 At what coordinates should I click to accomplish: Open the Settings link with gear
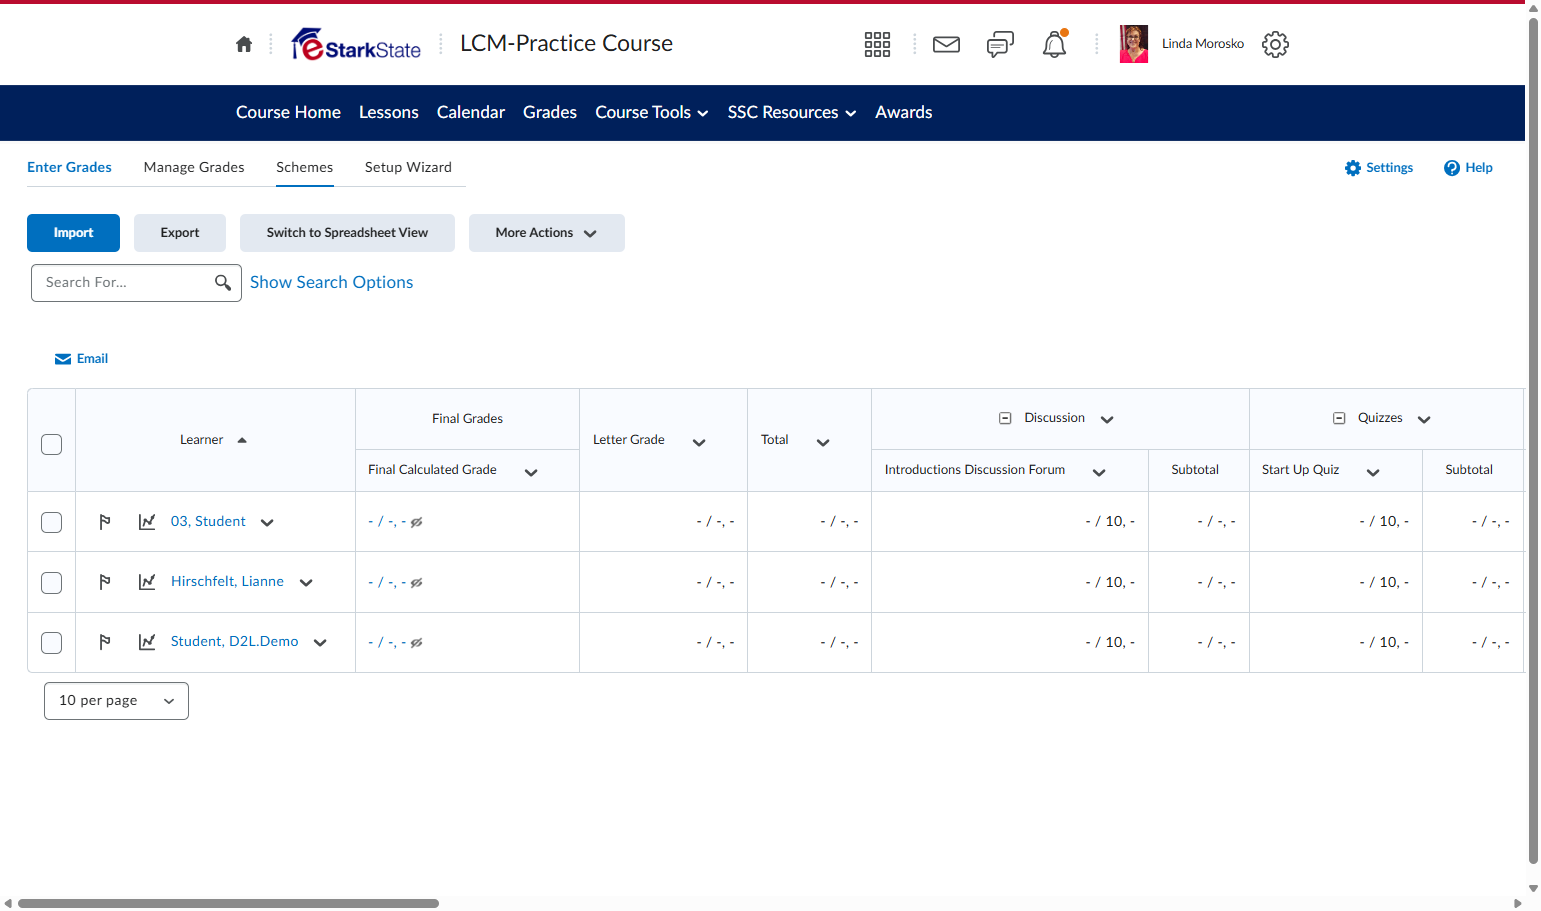1379,168
